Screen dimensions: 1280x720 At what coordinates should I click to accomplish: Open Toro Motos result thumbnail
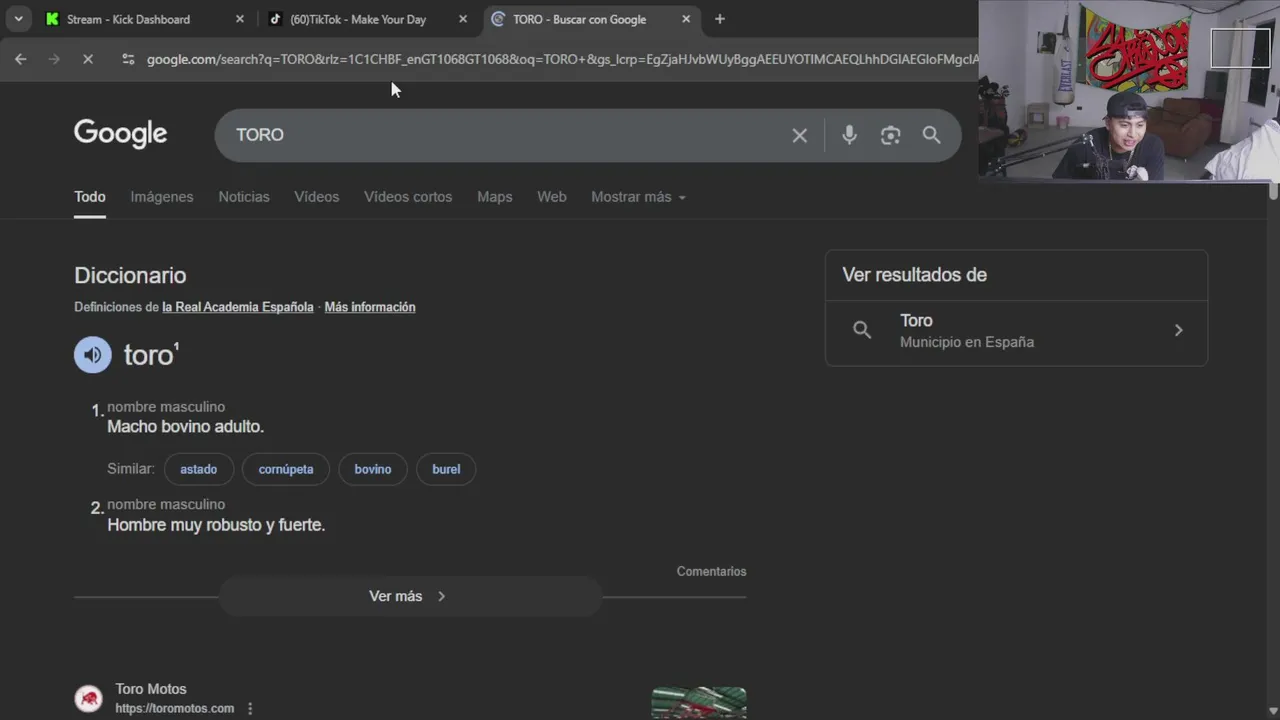(699, 703)
